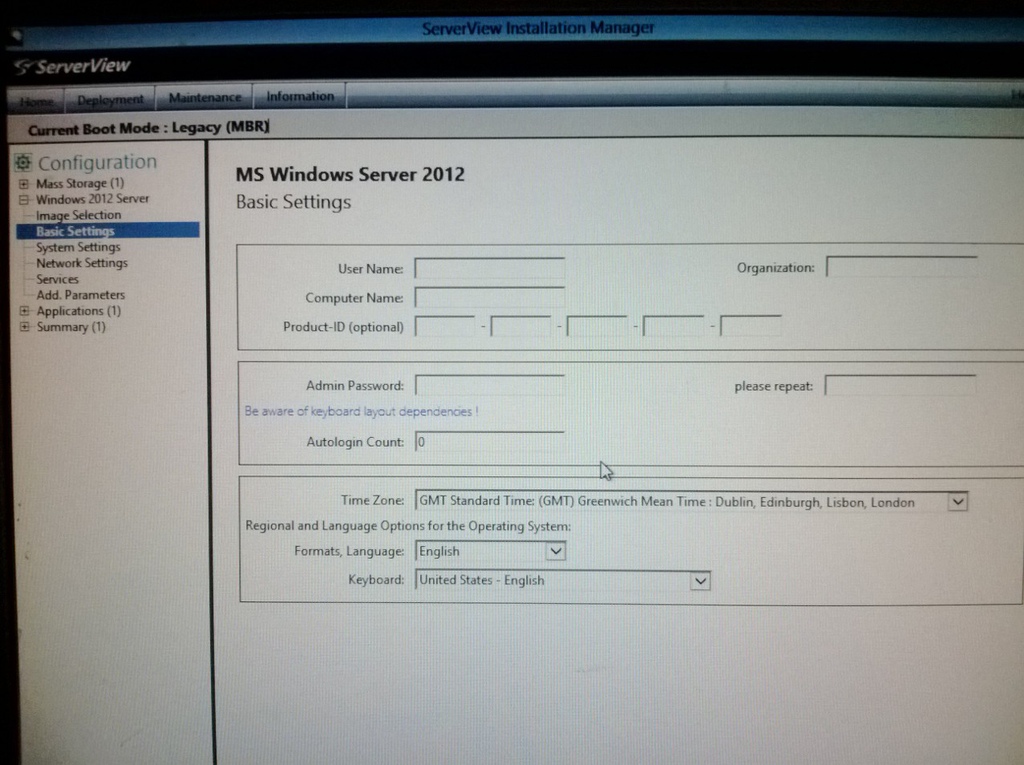This screenshot has width=1024, height=765.
Task: Click the Current Boot Mode: Legacy (MBR) text
Action: tap(148, 128)
